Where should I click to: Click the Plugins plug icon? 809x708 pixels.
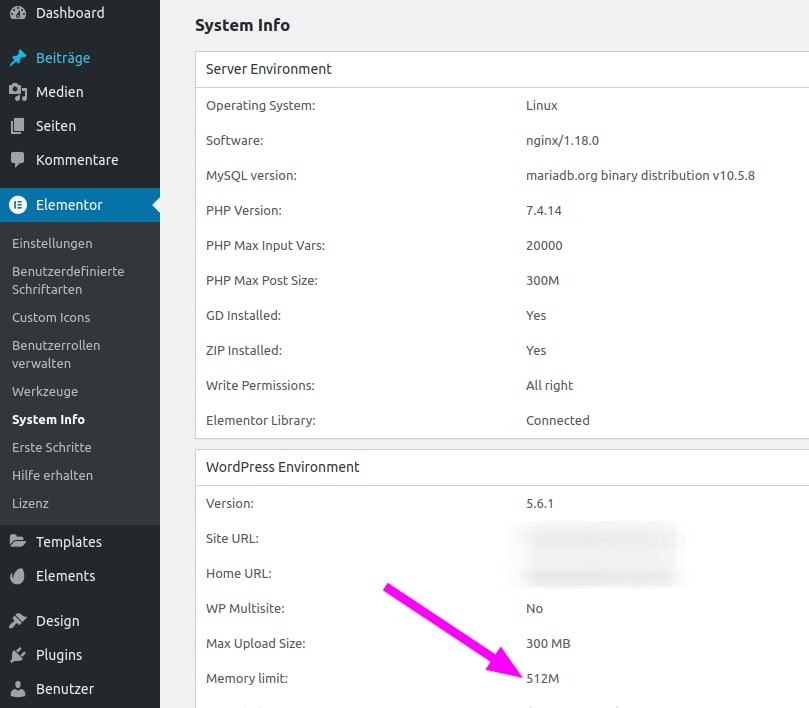[18, 655]
